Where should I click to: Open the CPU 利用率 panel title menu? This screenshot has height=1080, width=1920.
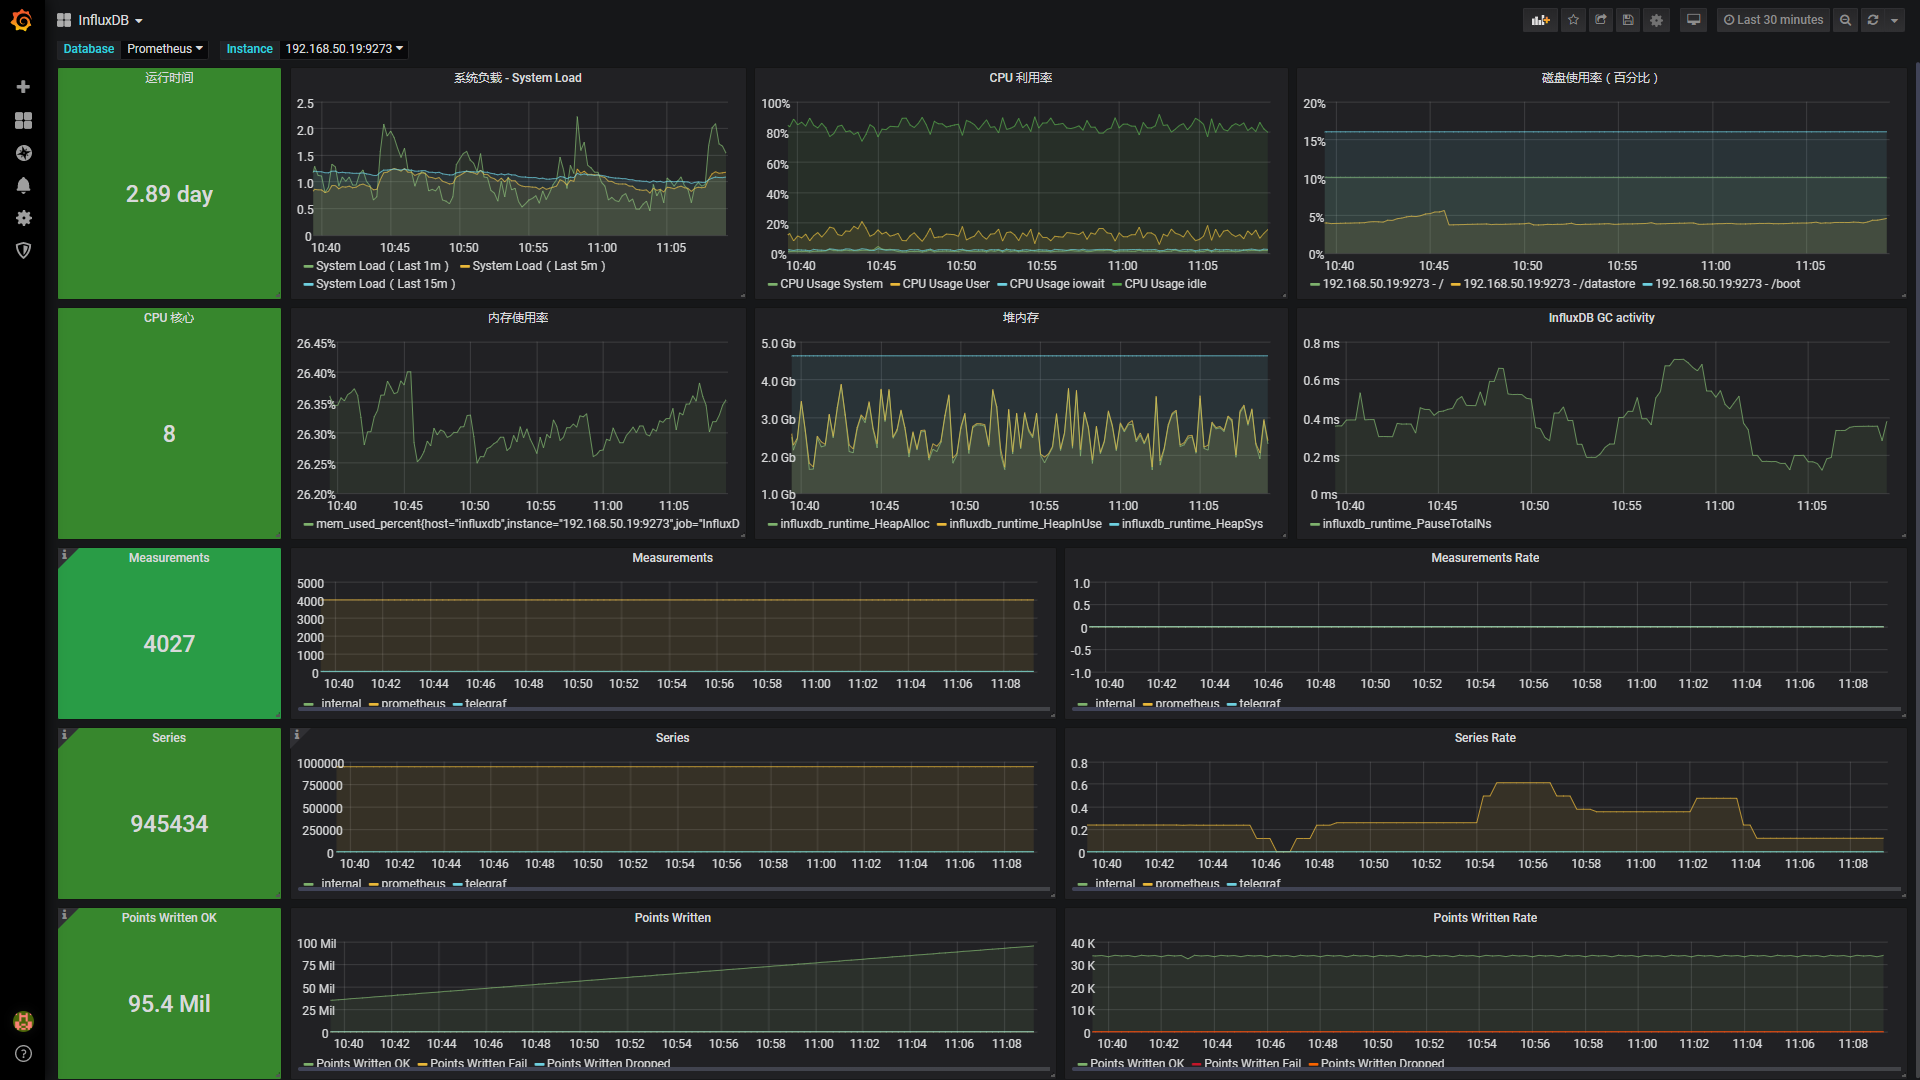[x=1020, y=78]
